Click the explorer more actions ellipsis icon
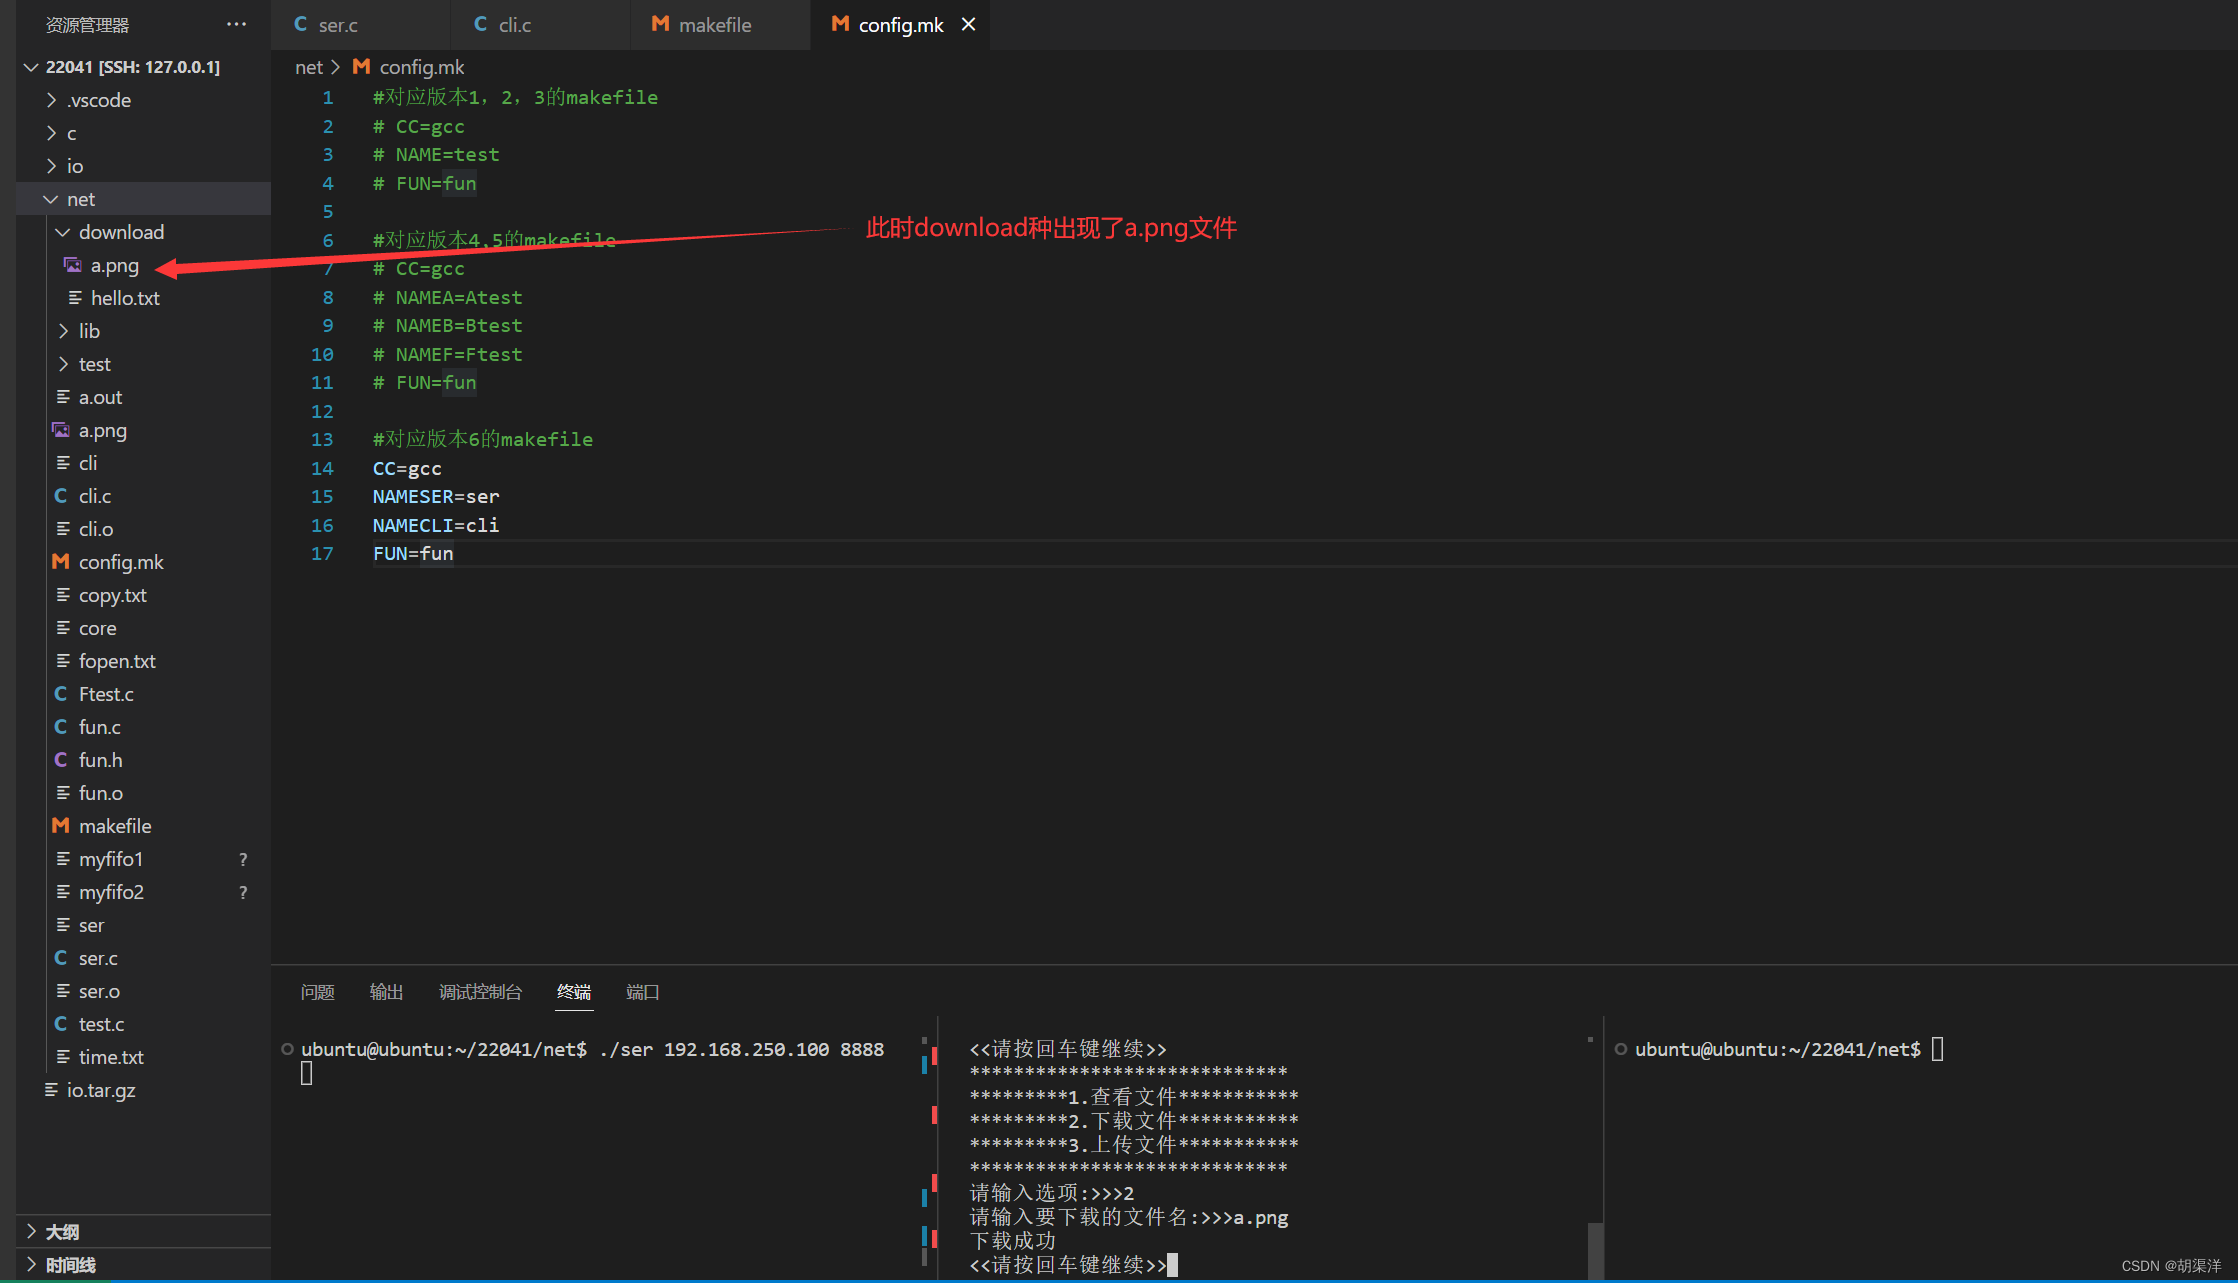 [236, 24]
